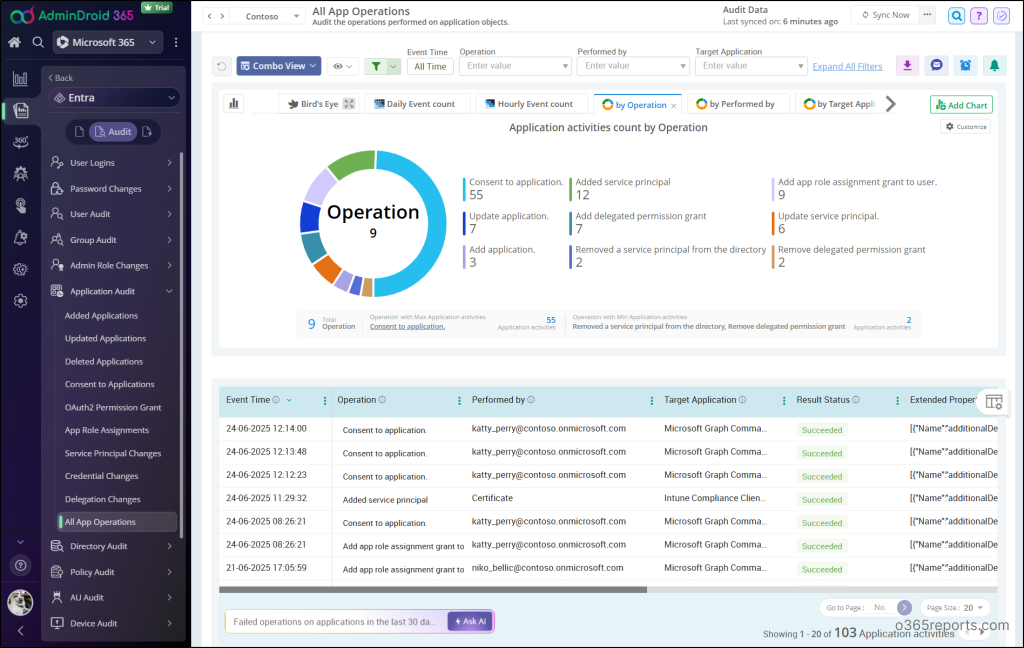The image size is (1024, 648).
Task: Open the table column settings icon
Action: 993,402
